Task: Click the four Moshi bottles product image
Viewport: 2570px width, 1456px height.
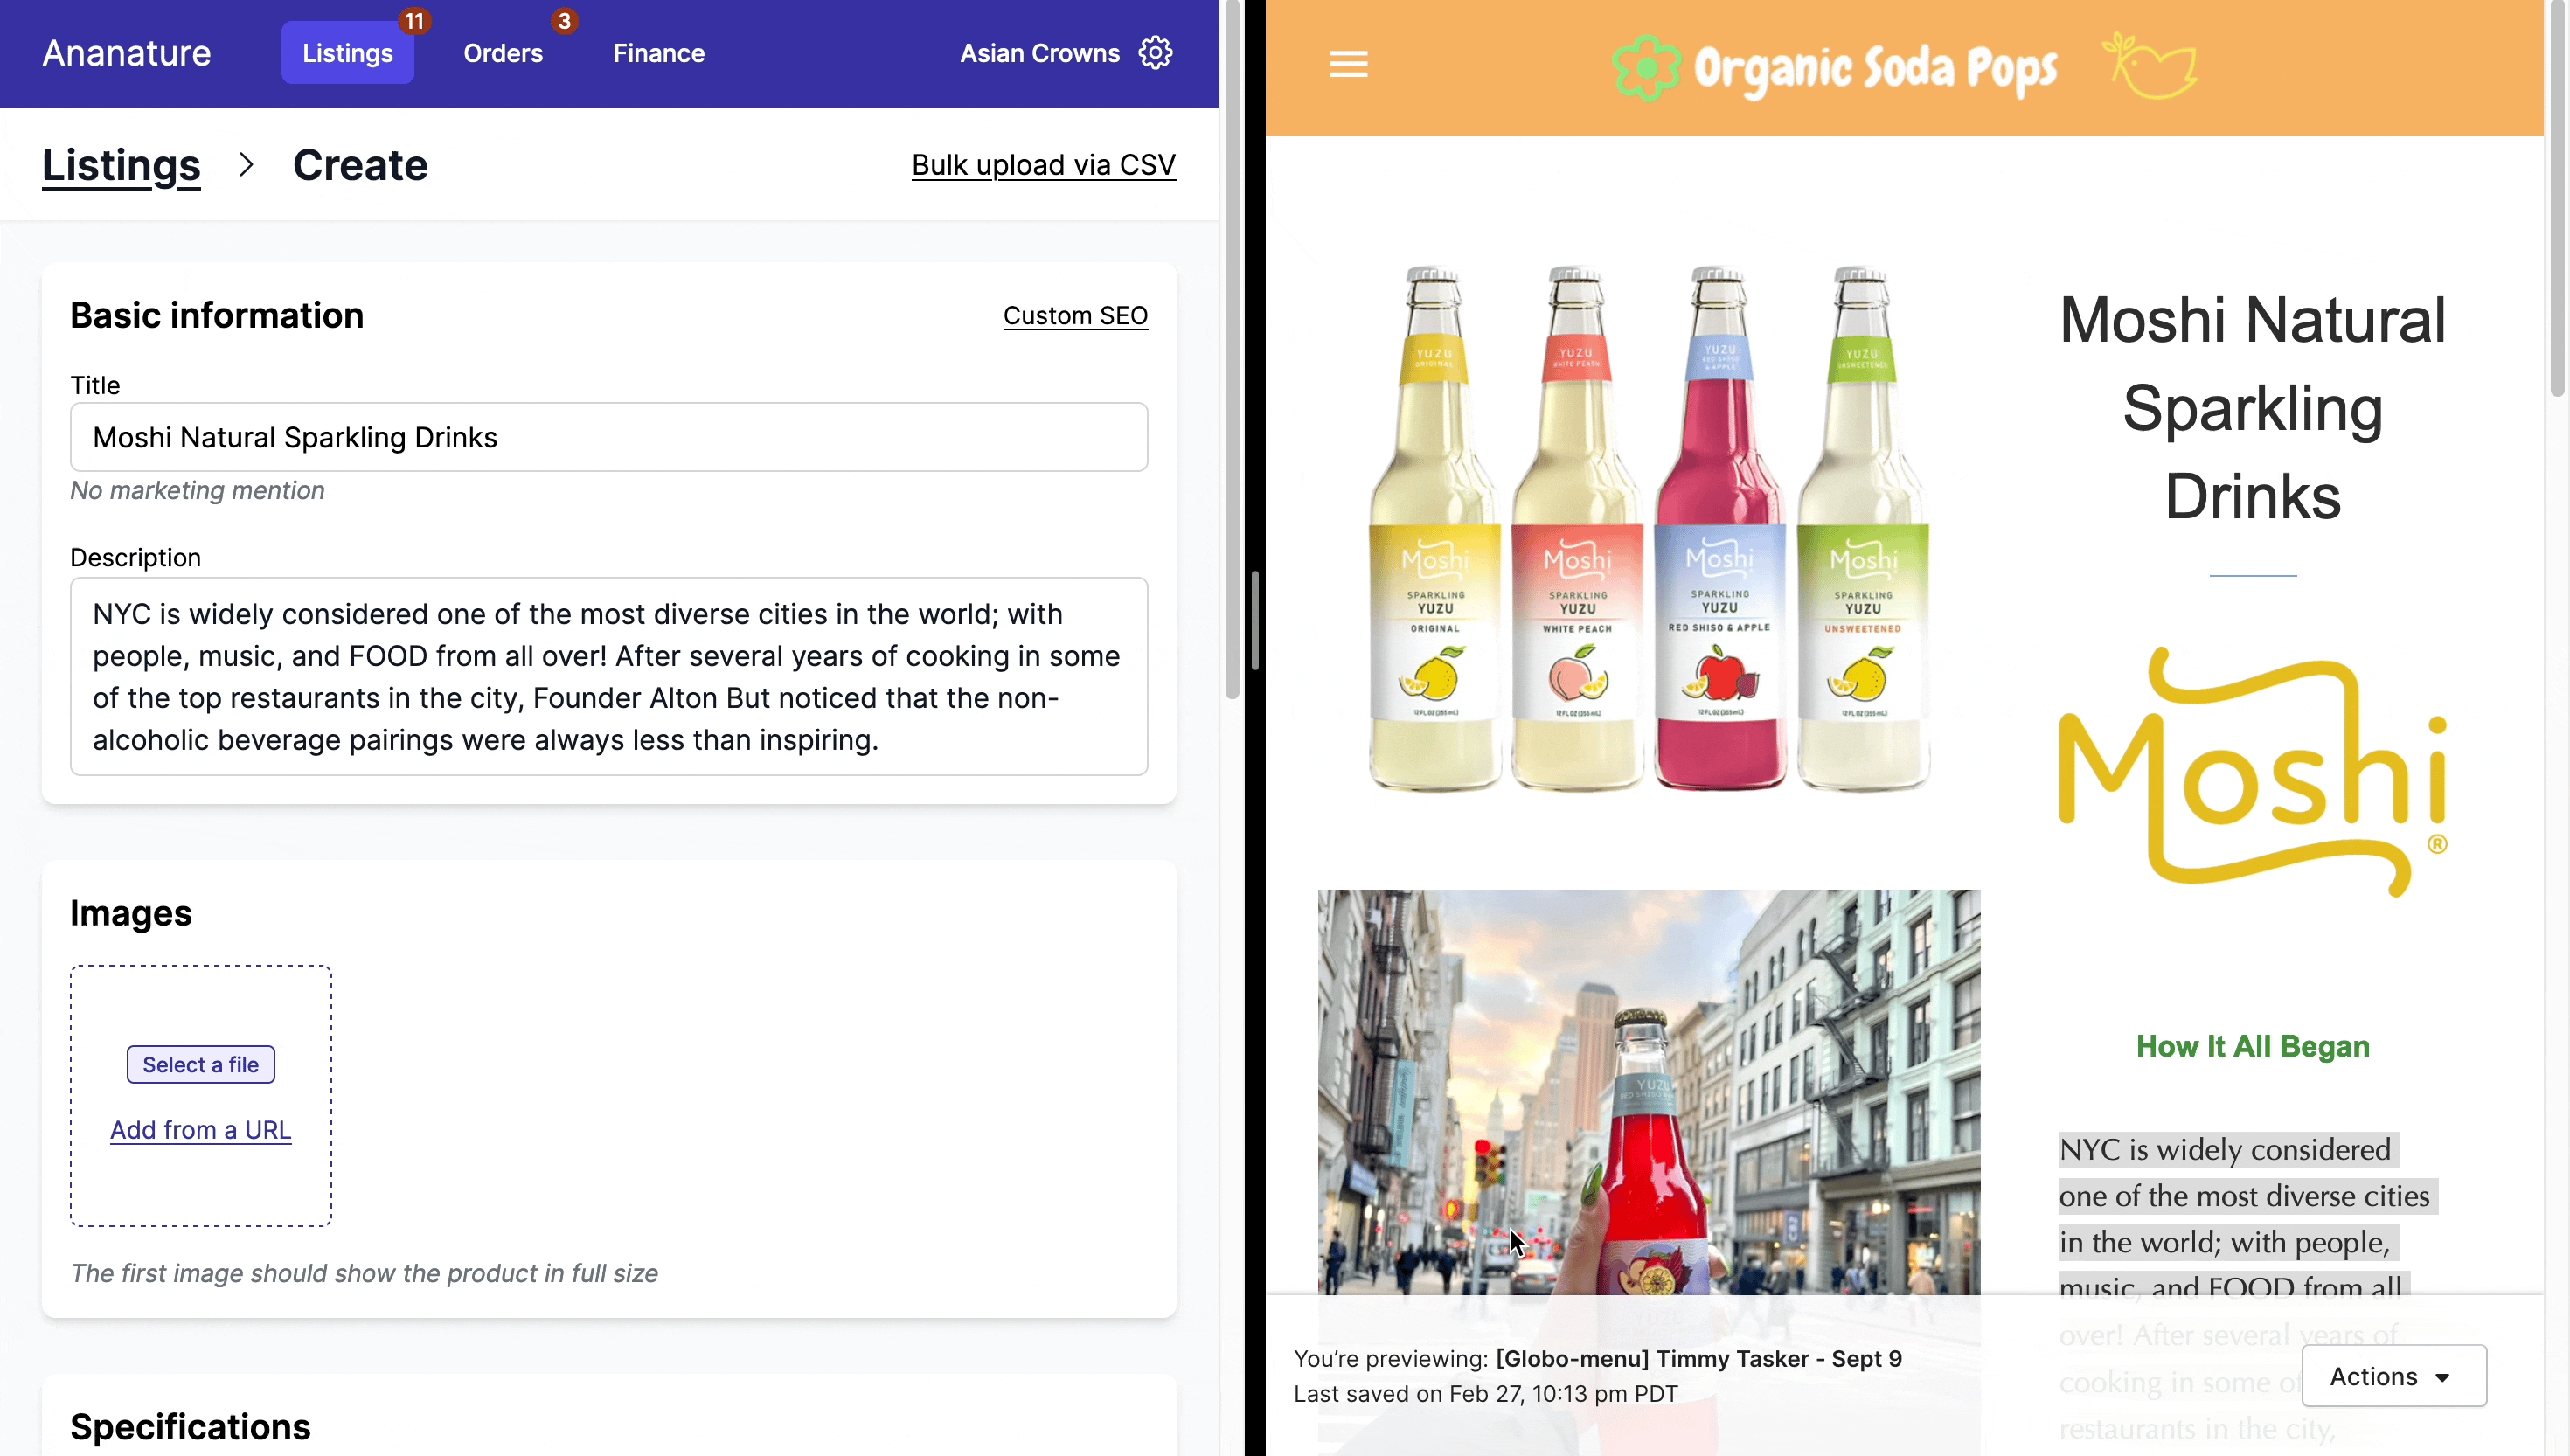Action: 1648,528
